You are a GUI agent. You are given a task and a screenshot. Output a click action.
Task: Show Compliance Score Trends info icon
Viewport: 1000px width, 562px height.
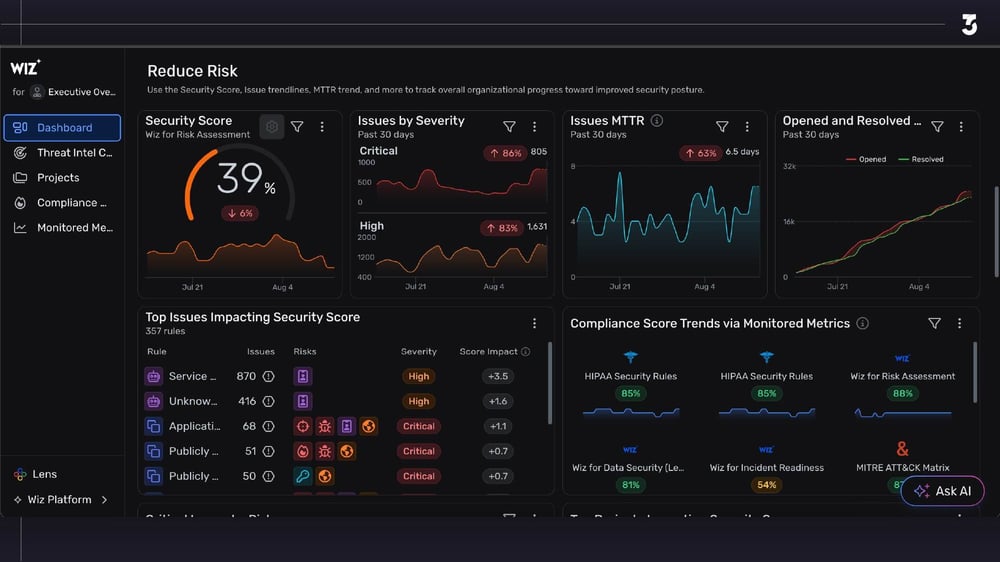tap(862, 323)
